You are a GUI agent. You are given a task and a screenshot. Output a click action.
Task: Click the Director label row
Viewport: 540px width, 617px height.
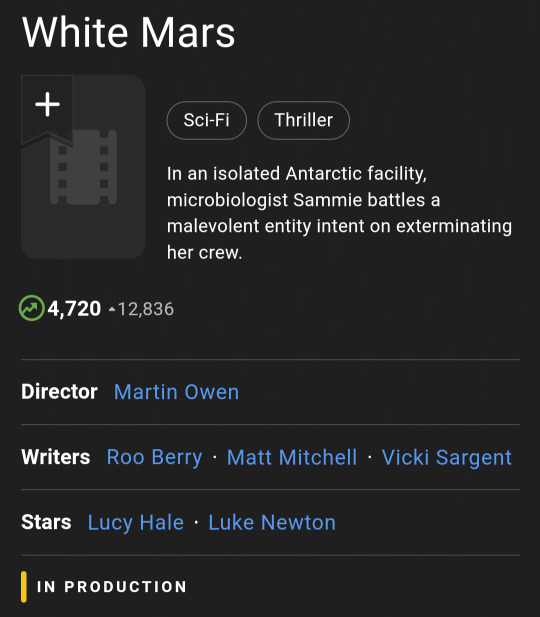click(x=270, y=392)
